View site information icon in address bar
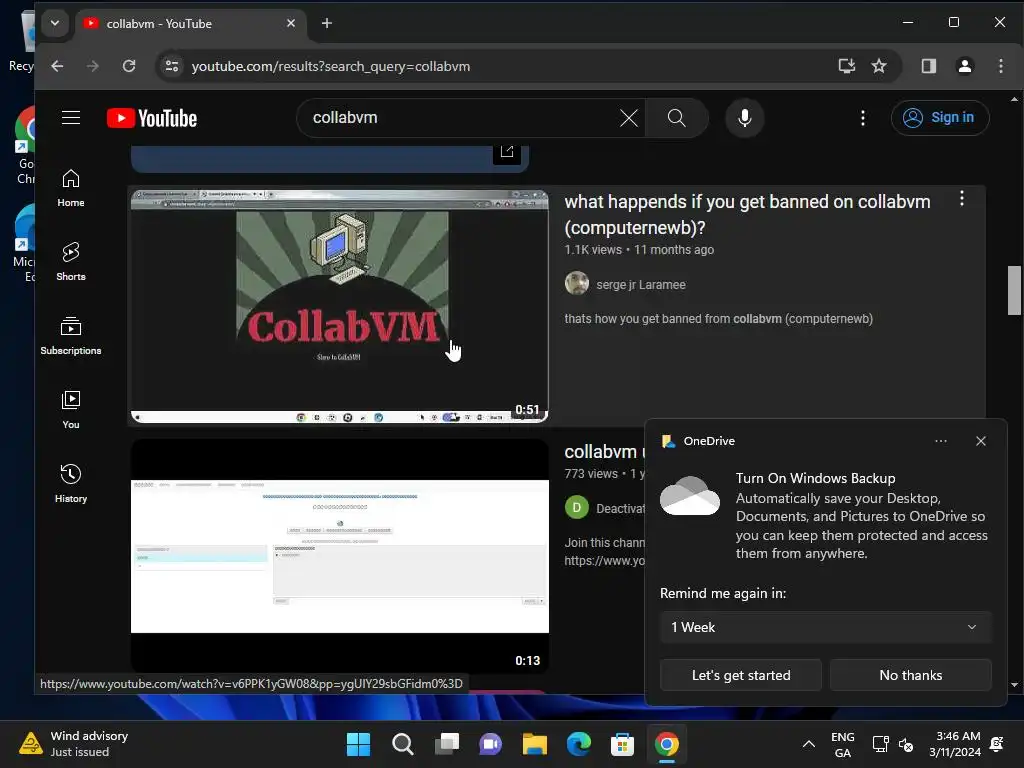The width and height of the screenshot is (1024, 768). (x=172, y=66)
